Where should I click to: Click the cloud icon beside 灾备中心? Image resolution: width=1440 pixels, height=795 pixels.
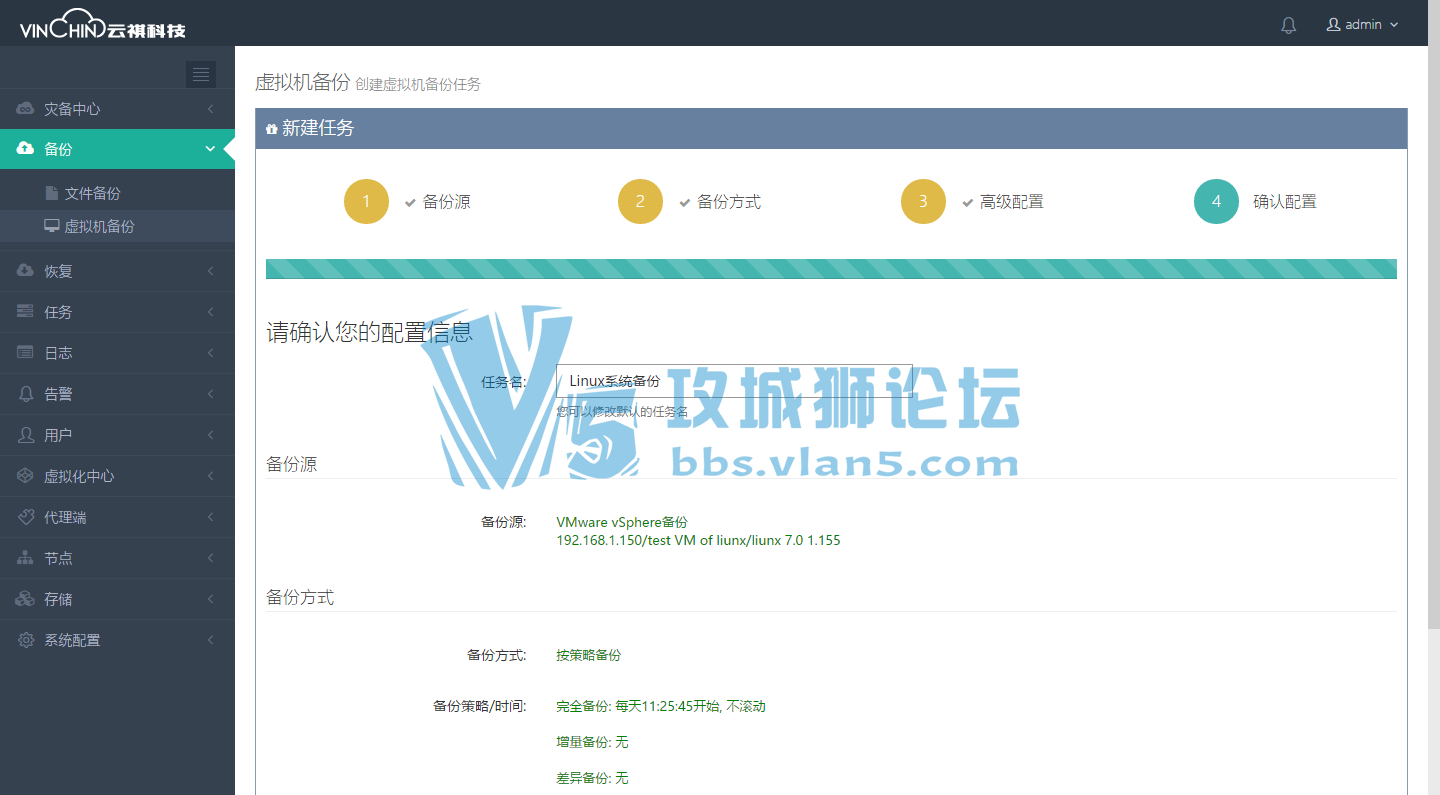click(26, 108)
